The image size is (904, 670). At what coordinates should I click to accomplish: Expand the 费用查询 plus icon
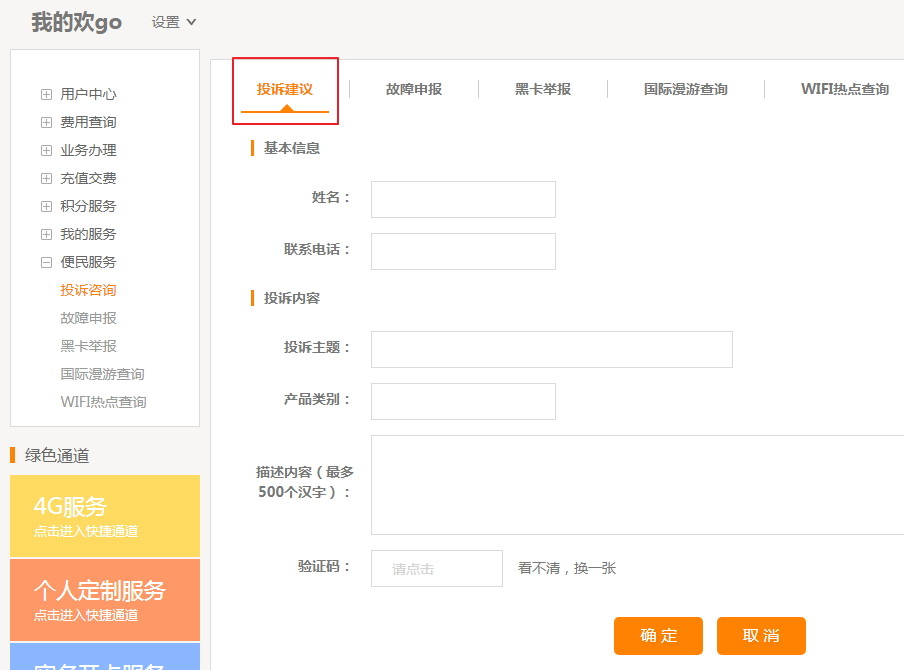(46, 122)
